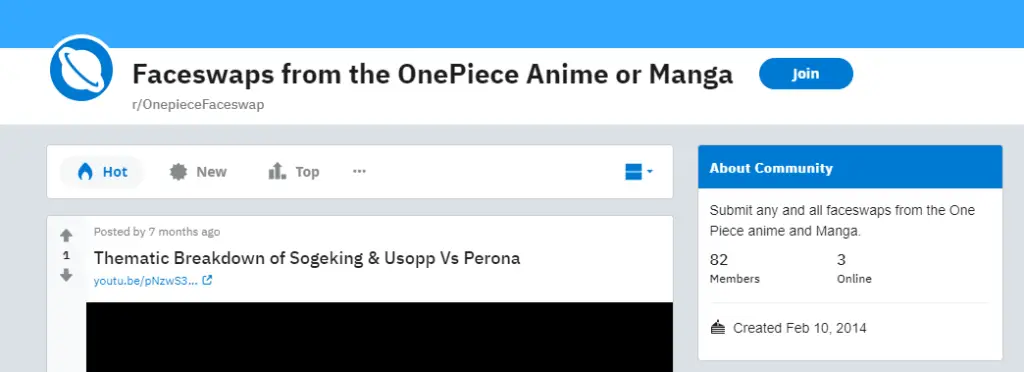Click the black video thumbnail preview
1024x372 pixels.
[x=379, y=337]
